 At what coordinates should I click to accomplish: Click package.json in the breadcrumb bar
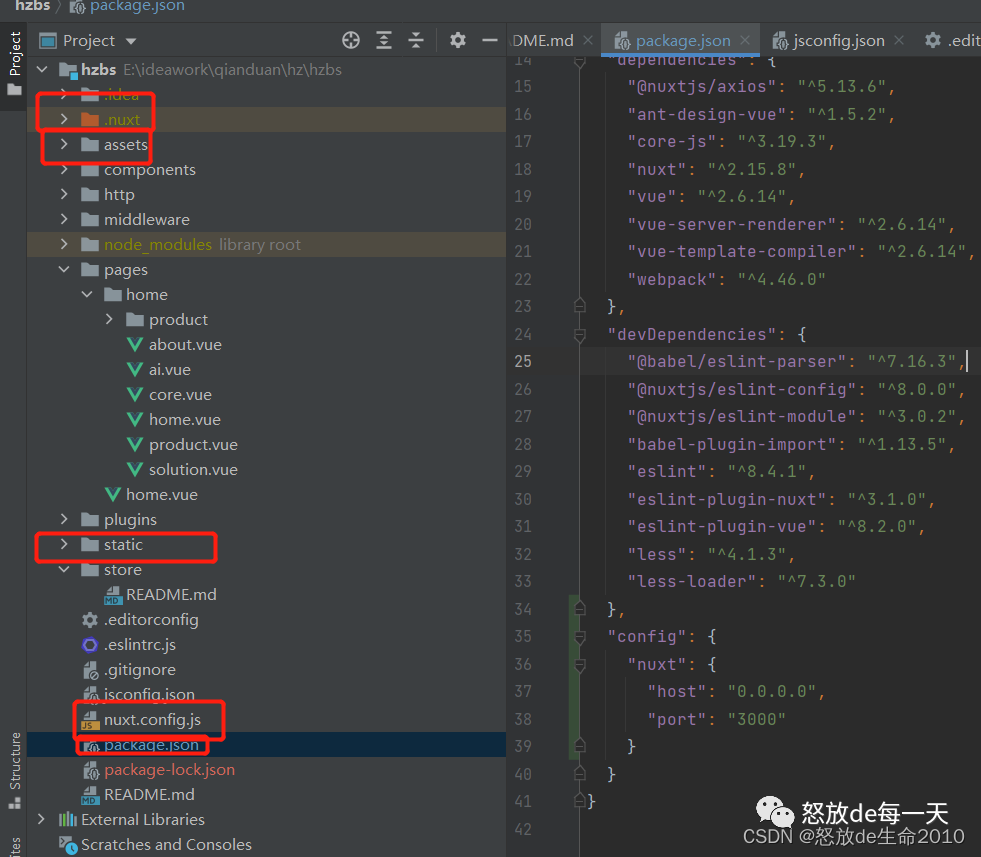pos(137,6)
